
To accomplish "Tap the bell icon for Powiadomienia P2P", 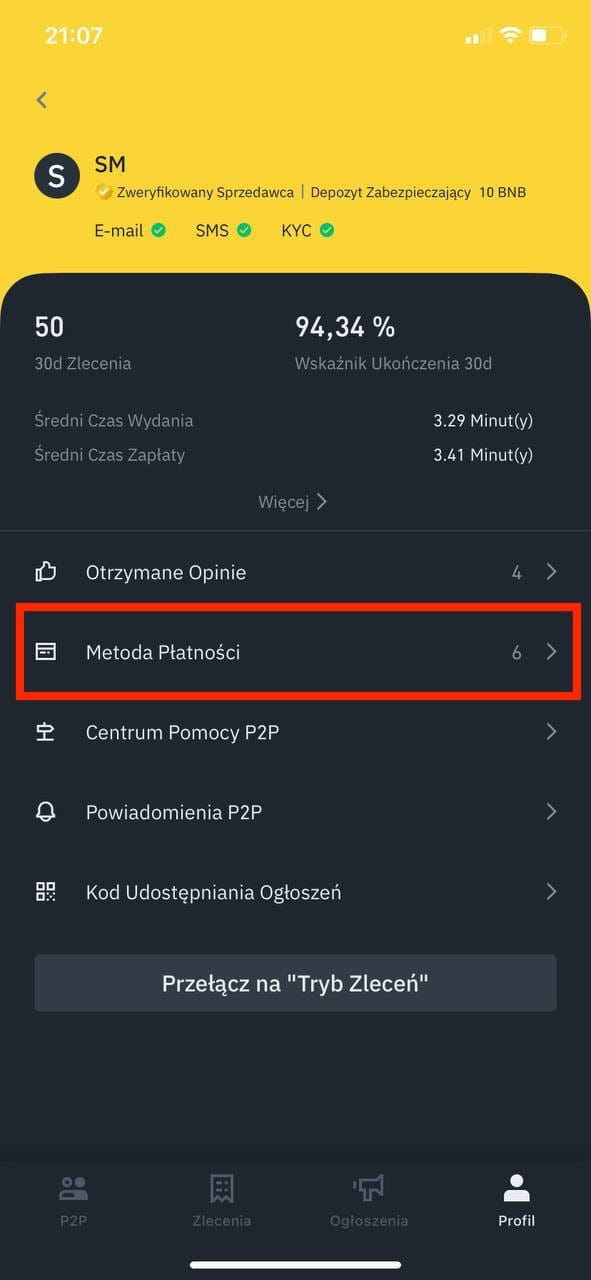I will tap(46, 811).
